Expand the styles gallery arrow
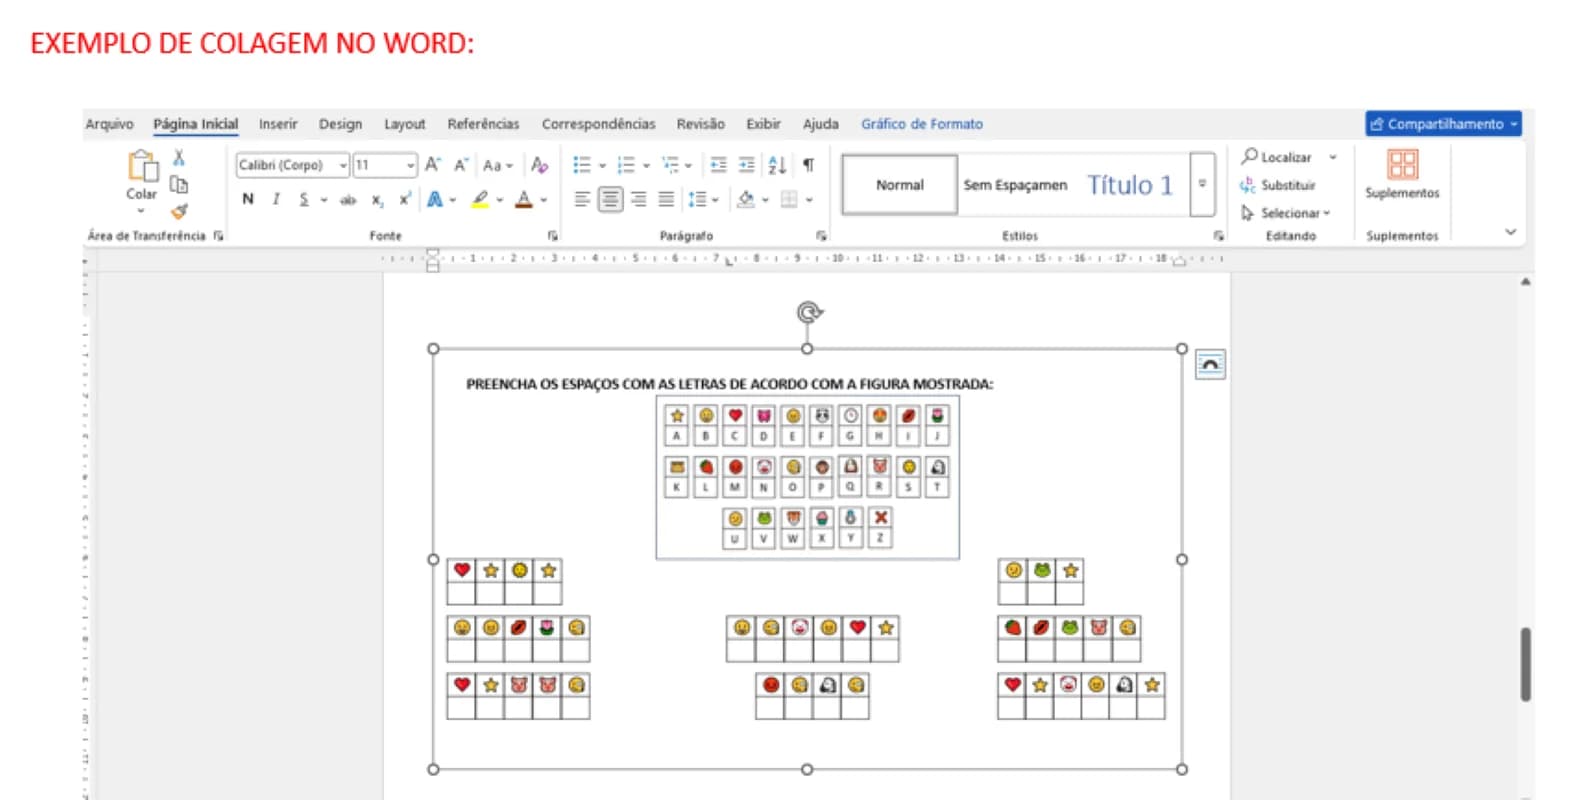The image size is (1578, 800). pyautogui.click(x=1202, y=184)
